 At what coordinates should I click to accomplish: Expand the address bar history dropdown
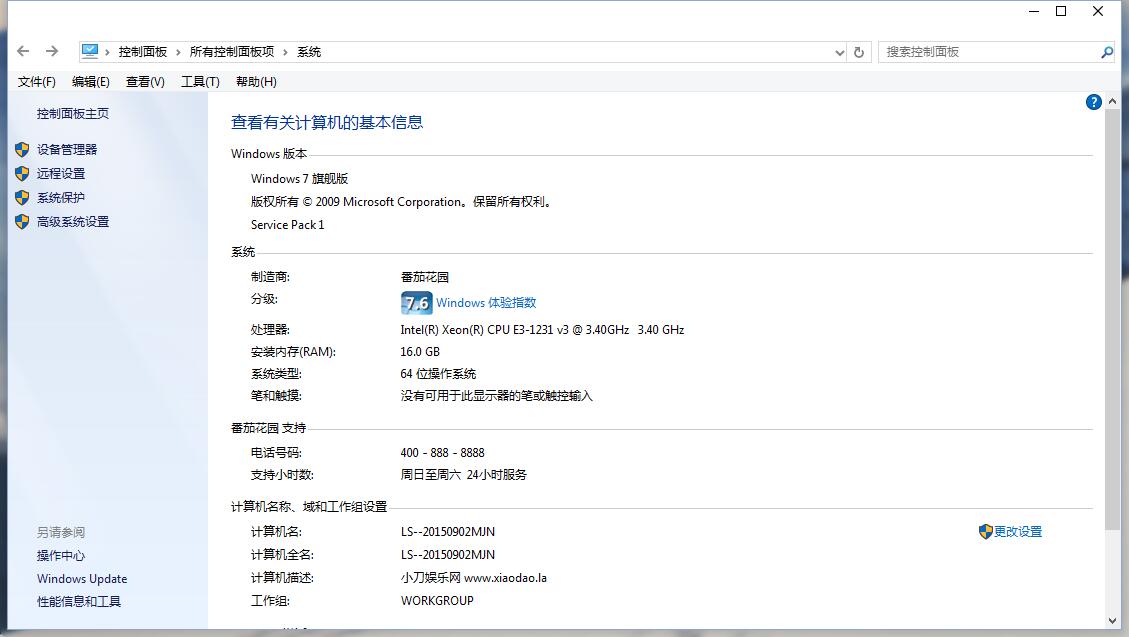839,52
